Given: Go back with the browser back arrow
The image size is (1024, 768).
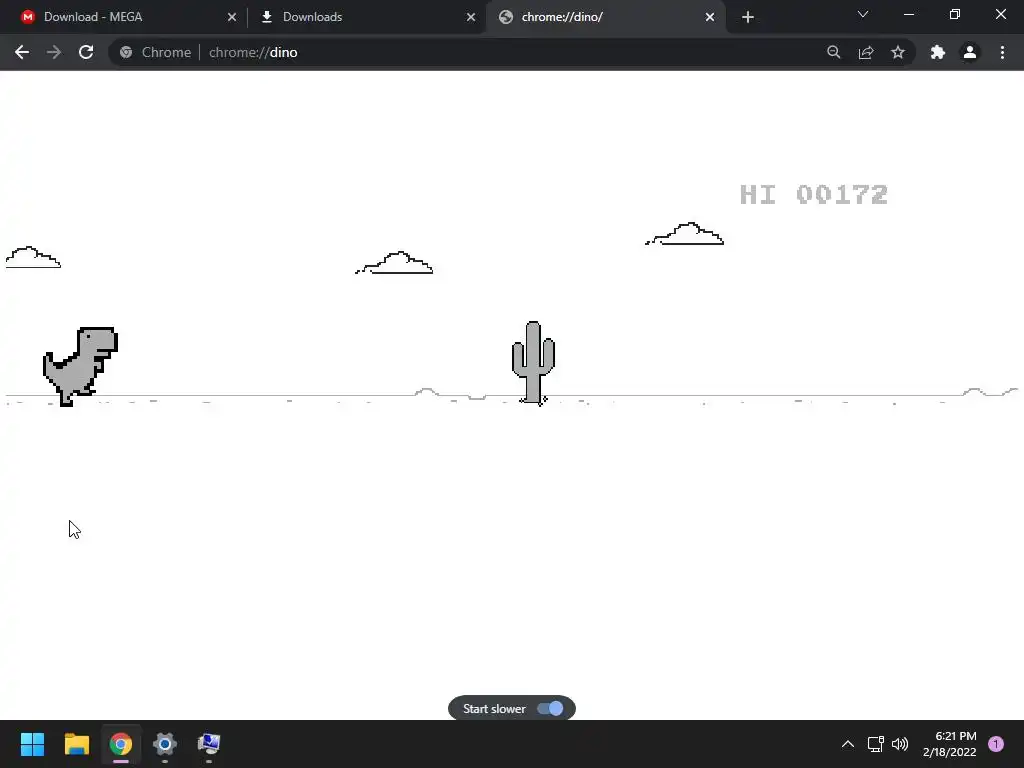Looking at the screenshot, I should click(22, 52).
